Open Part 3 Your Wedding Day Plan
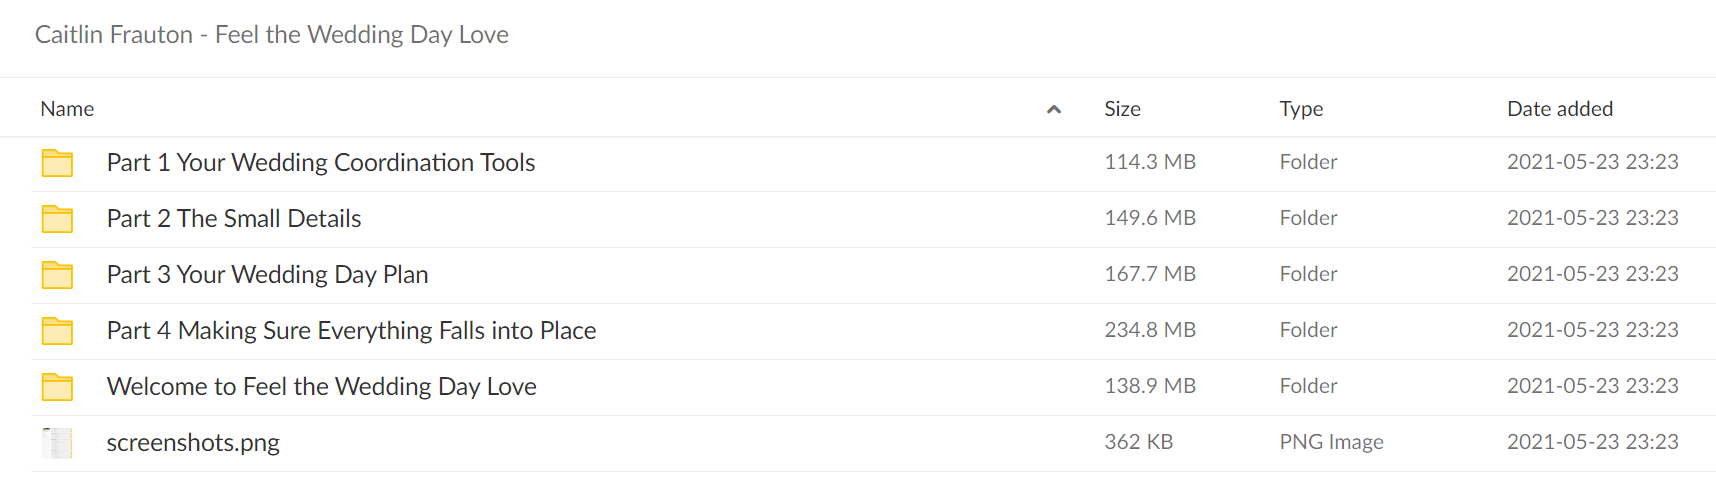This screenshot has width=1716, height=490. tap(267, 274)
